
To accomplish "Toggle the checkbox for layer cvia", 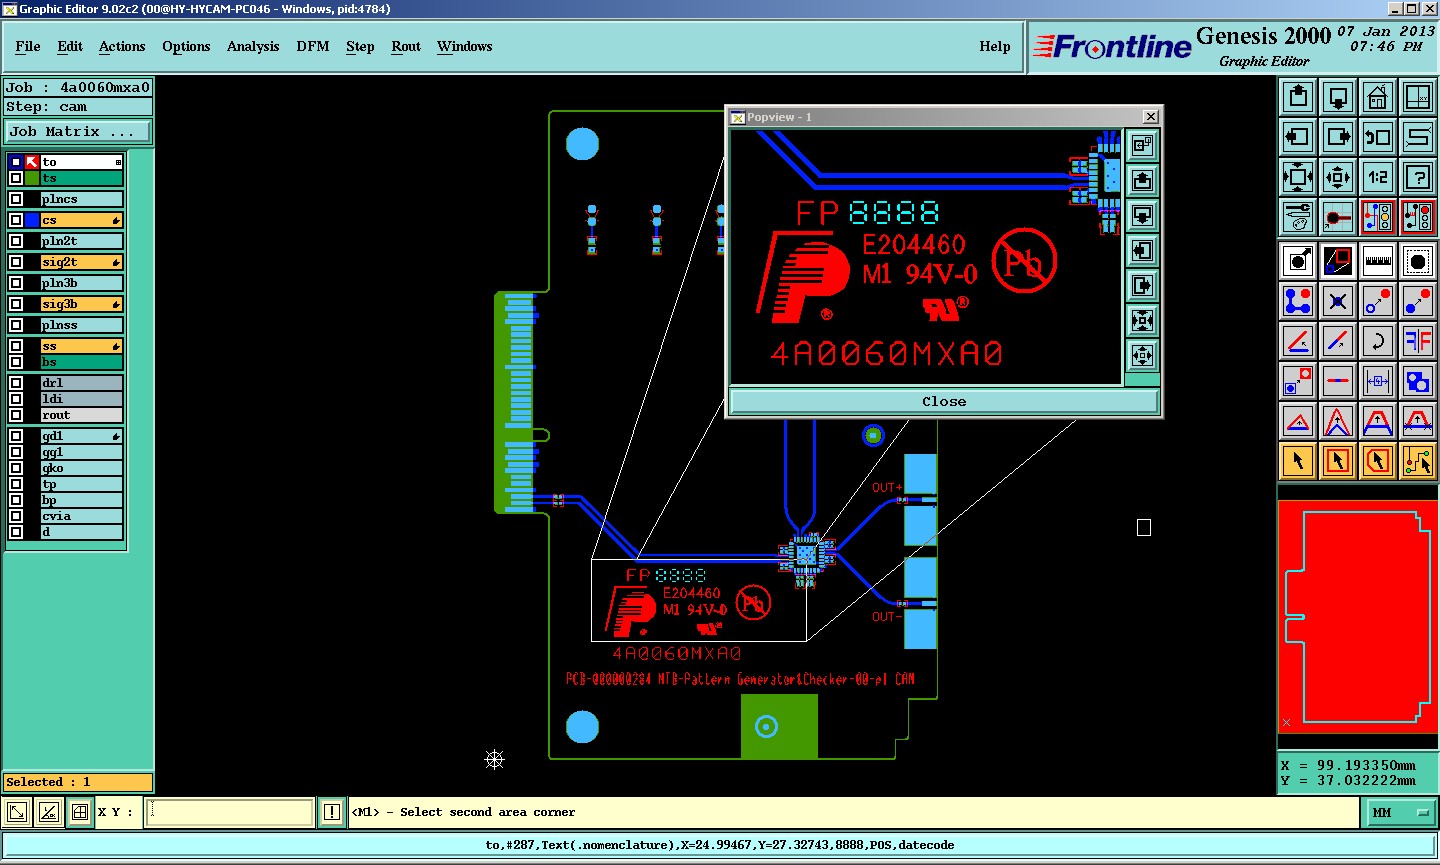I will pyautogui.click(x=16, y=516).
